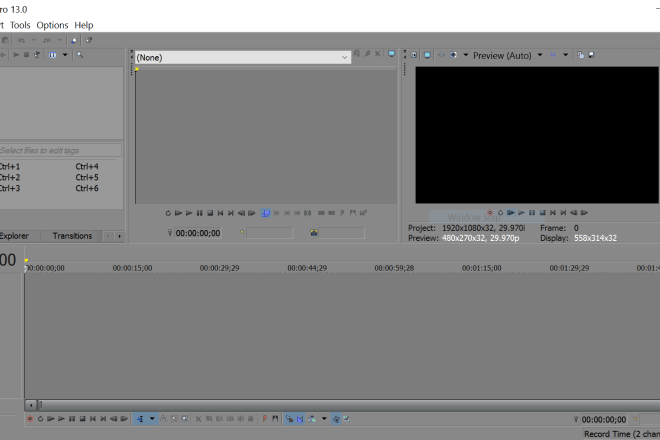The width and height of the screenshot is (660, 440).
Task: Click the Insert Region icon
Action: pyautogui.click(x=275, y=419)
